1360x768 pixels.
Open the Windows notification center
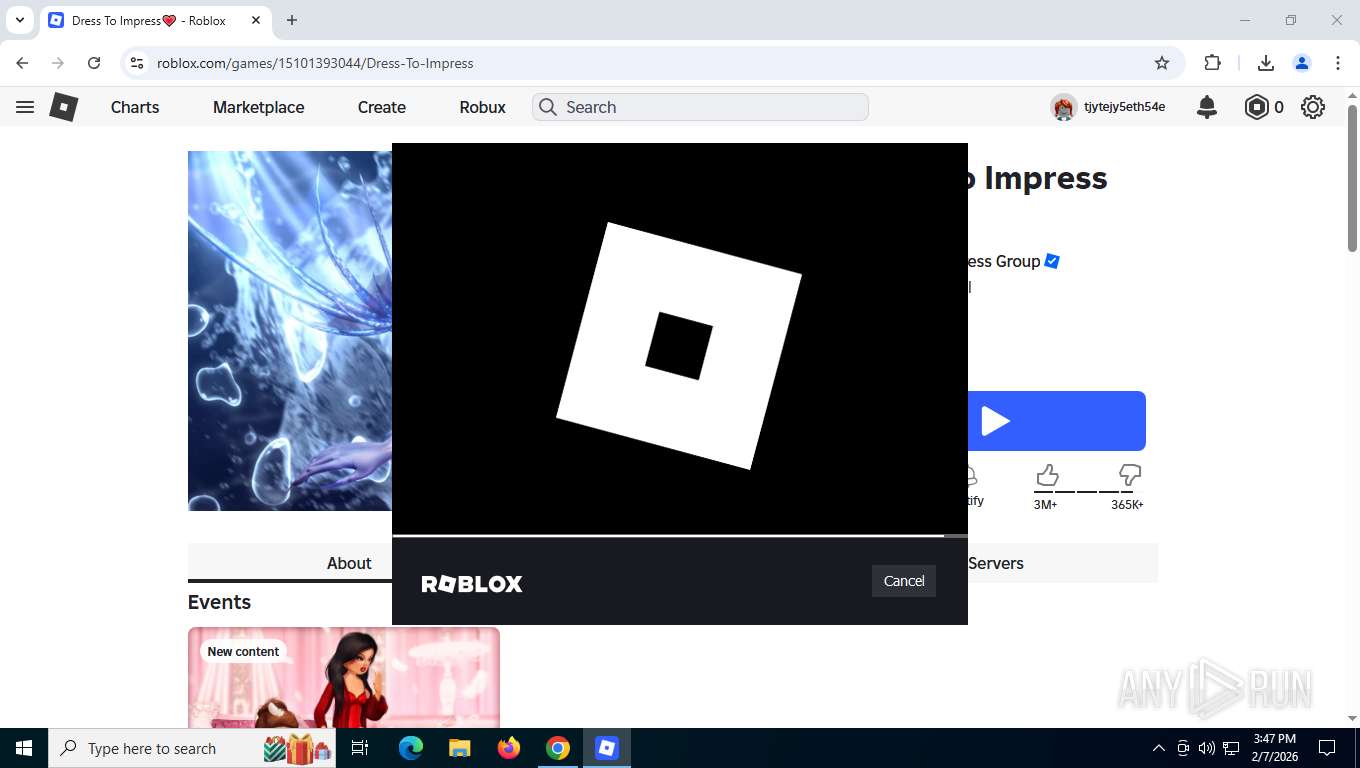click(1327, 748)
